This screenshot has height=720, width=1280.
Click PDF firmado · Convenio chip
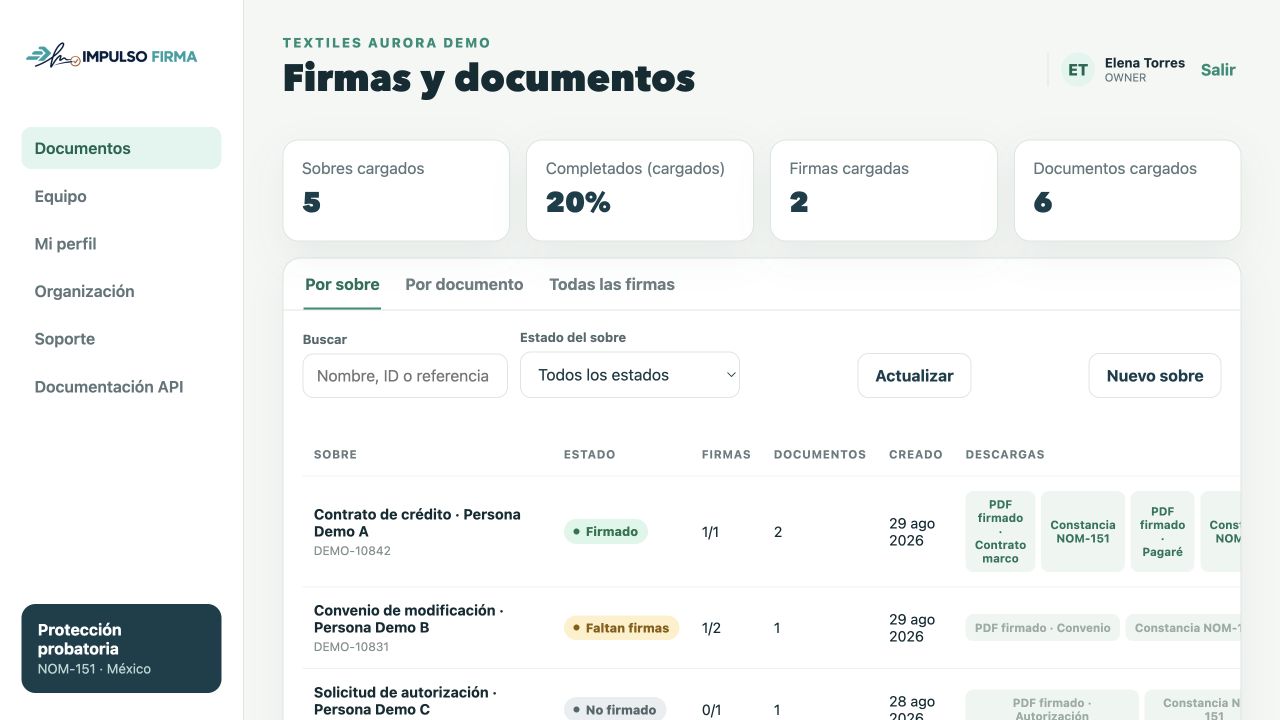1042,628
